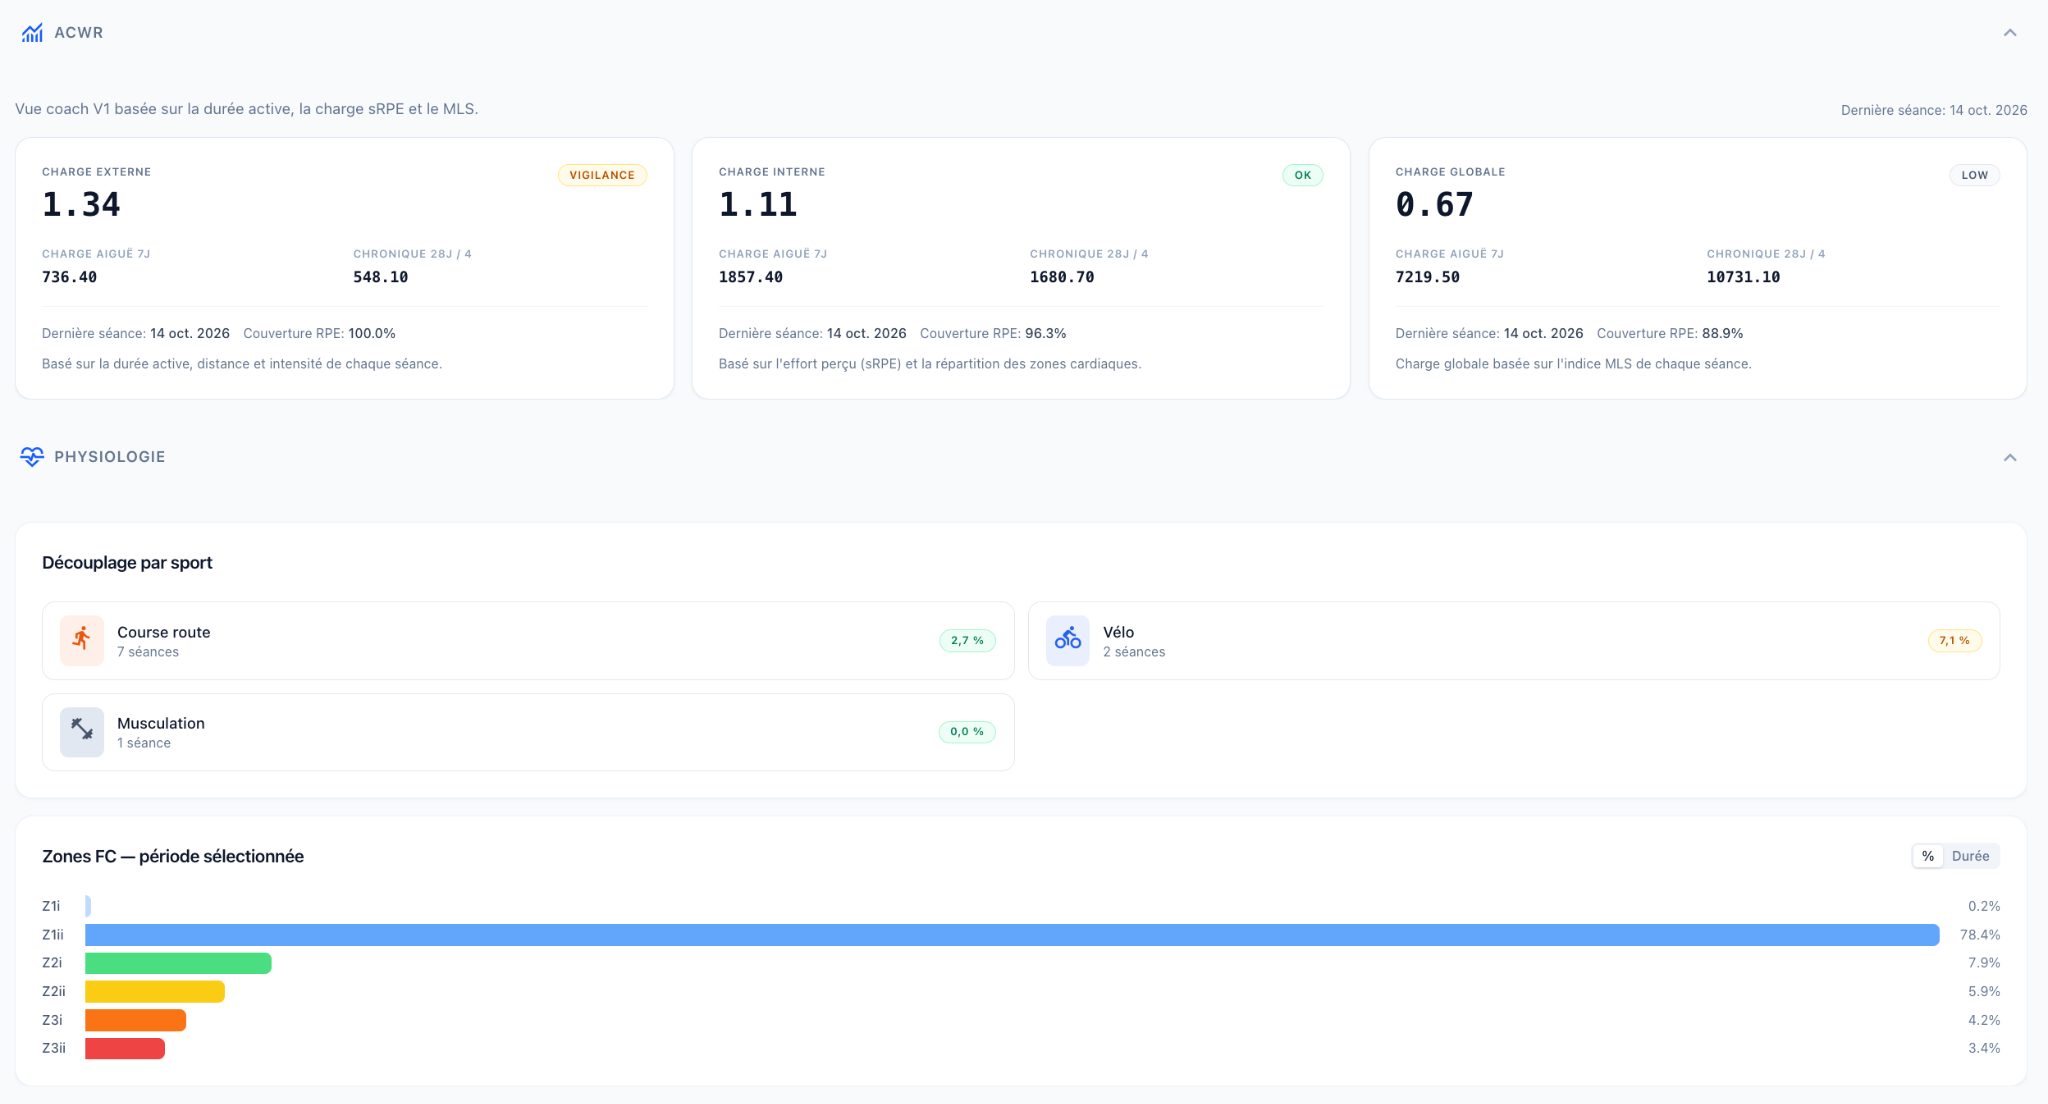This screenshot has height=1104, width=2048.
Task: Click the ACWR chart icon
Action: coord(32,33)
